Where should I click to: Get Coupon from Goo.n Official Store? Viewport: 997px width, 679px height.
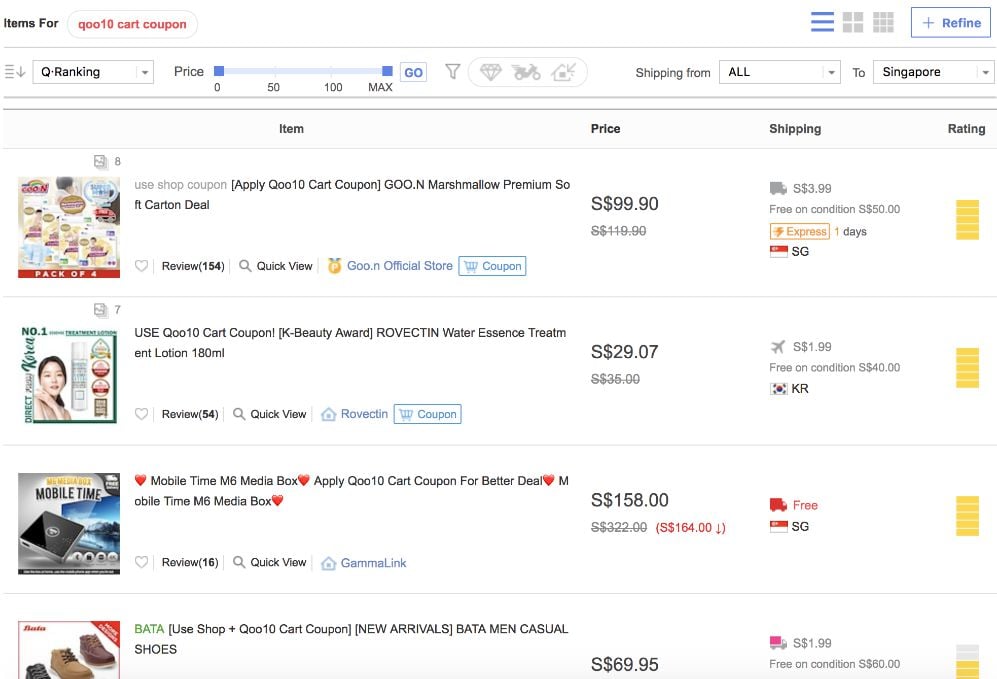[492, 266]
